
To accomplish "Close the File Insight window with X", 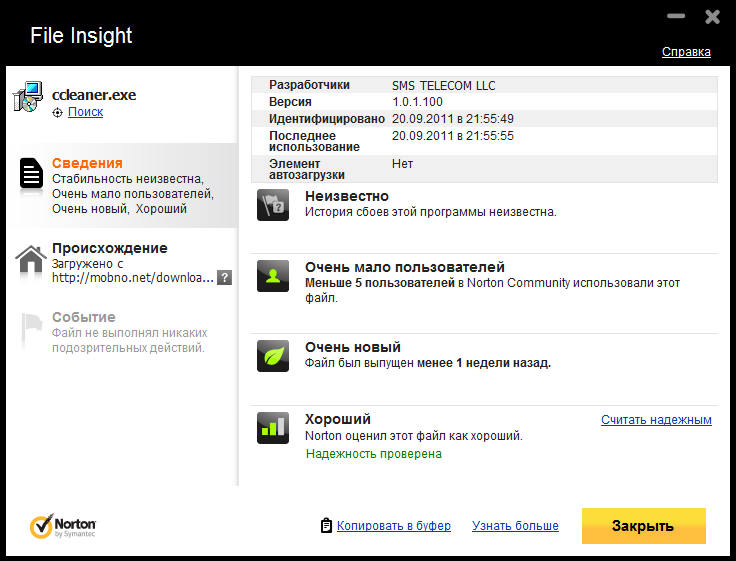I will 713,17.
